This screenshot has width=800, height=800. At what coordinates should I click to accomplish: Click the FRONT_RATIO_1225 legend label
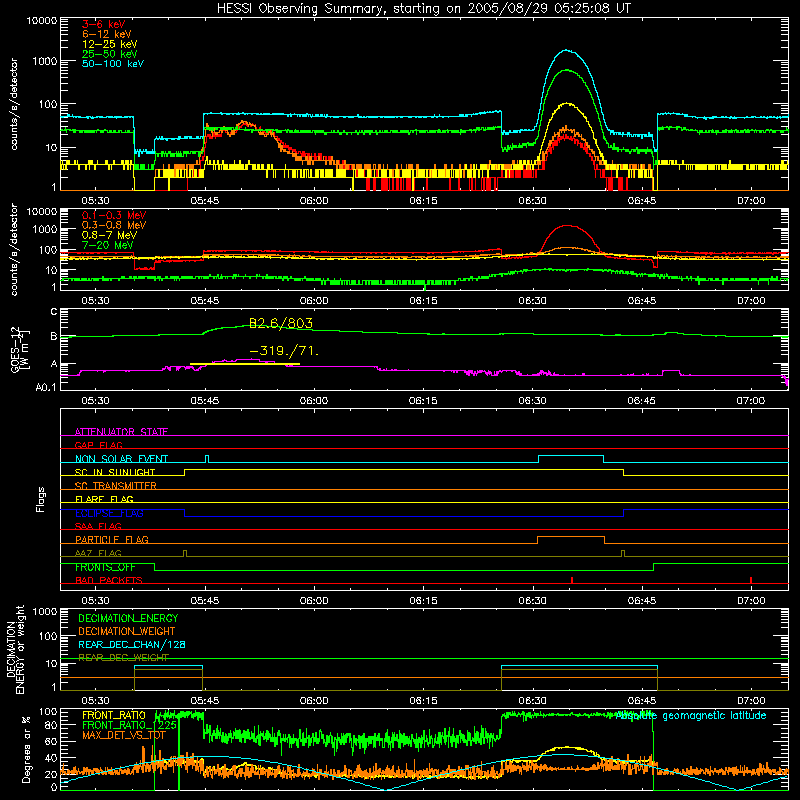pyautogui.click(x=129, y=724)
